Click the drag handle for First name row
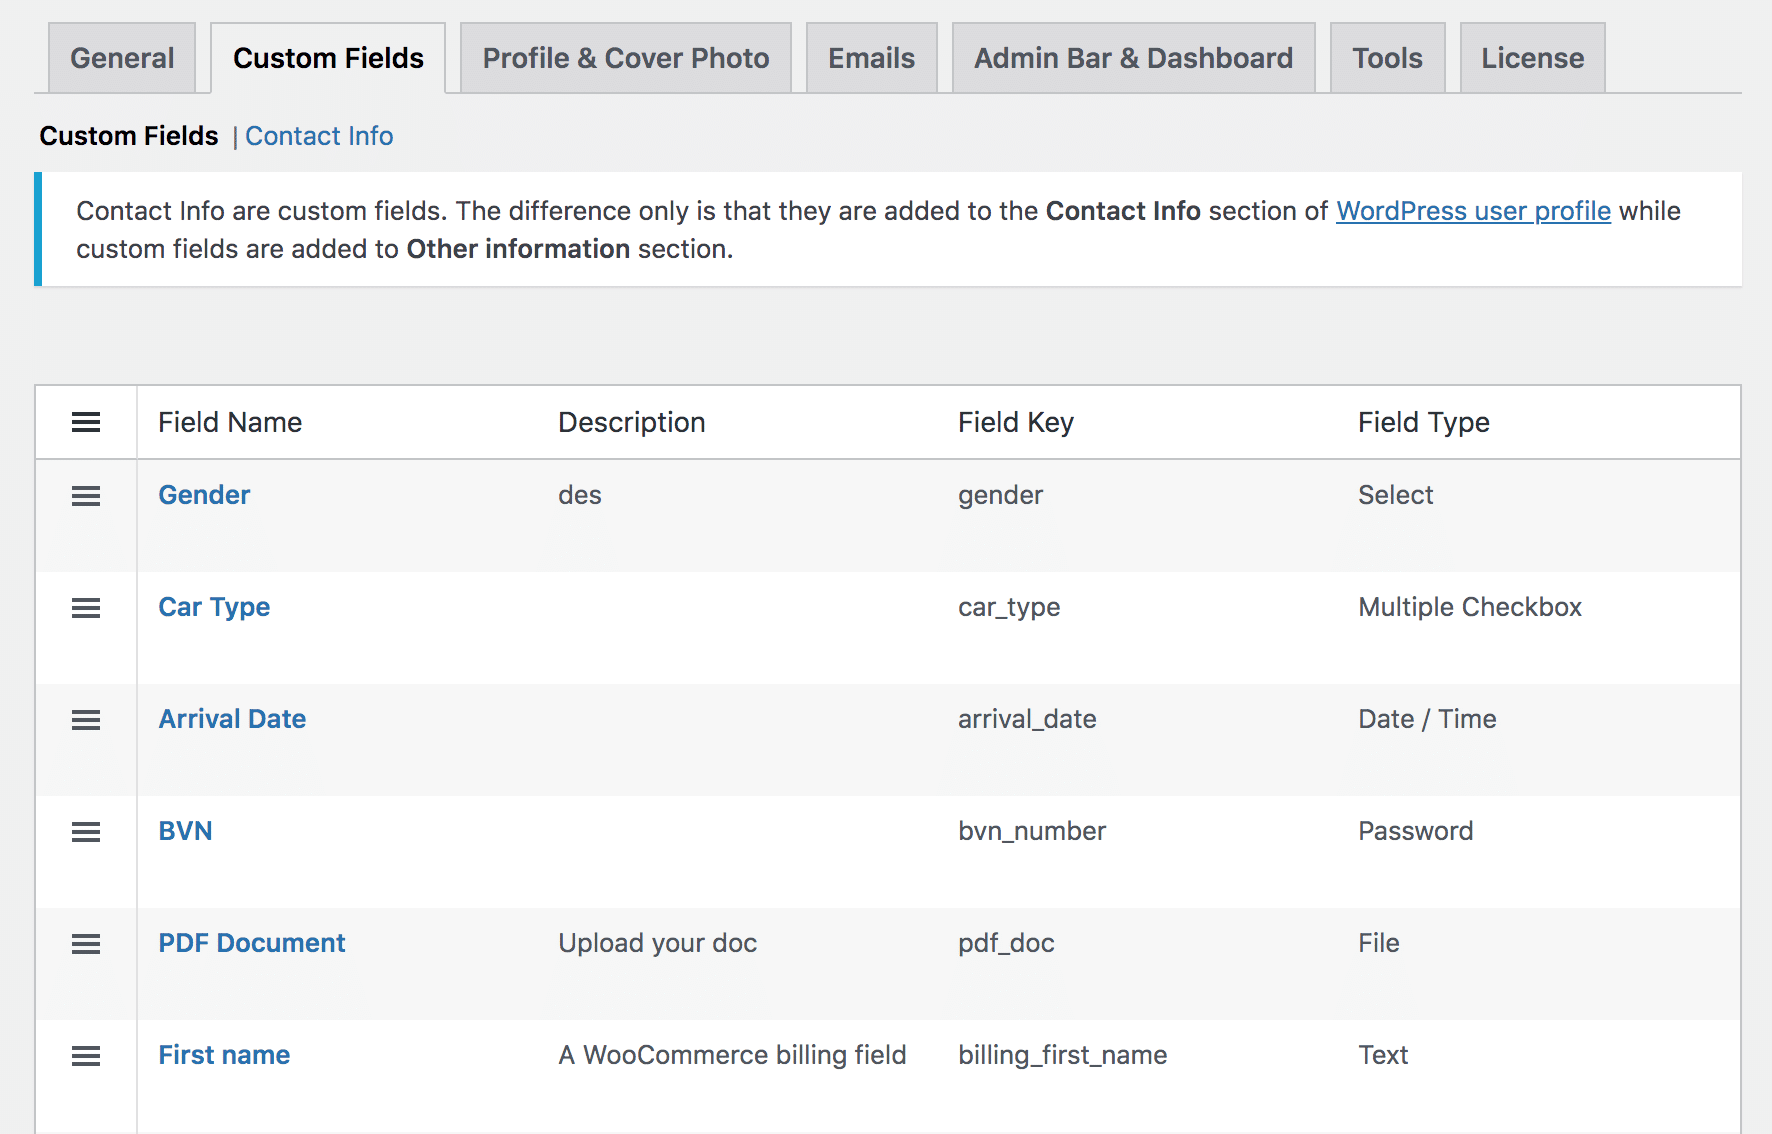Screen dimensions: 1772x1134 coord(86,1056)
